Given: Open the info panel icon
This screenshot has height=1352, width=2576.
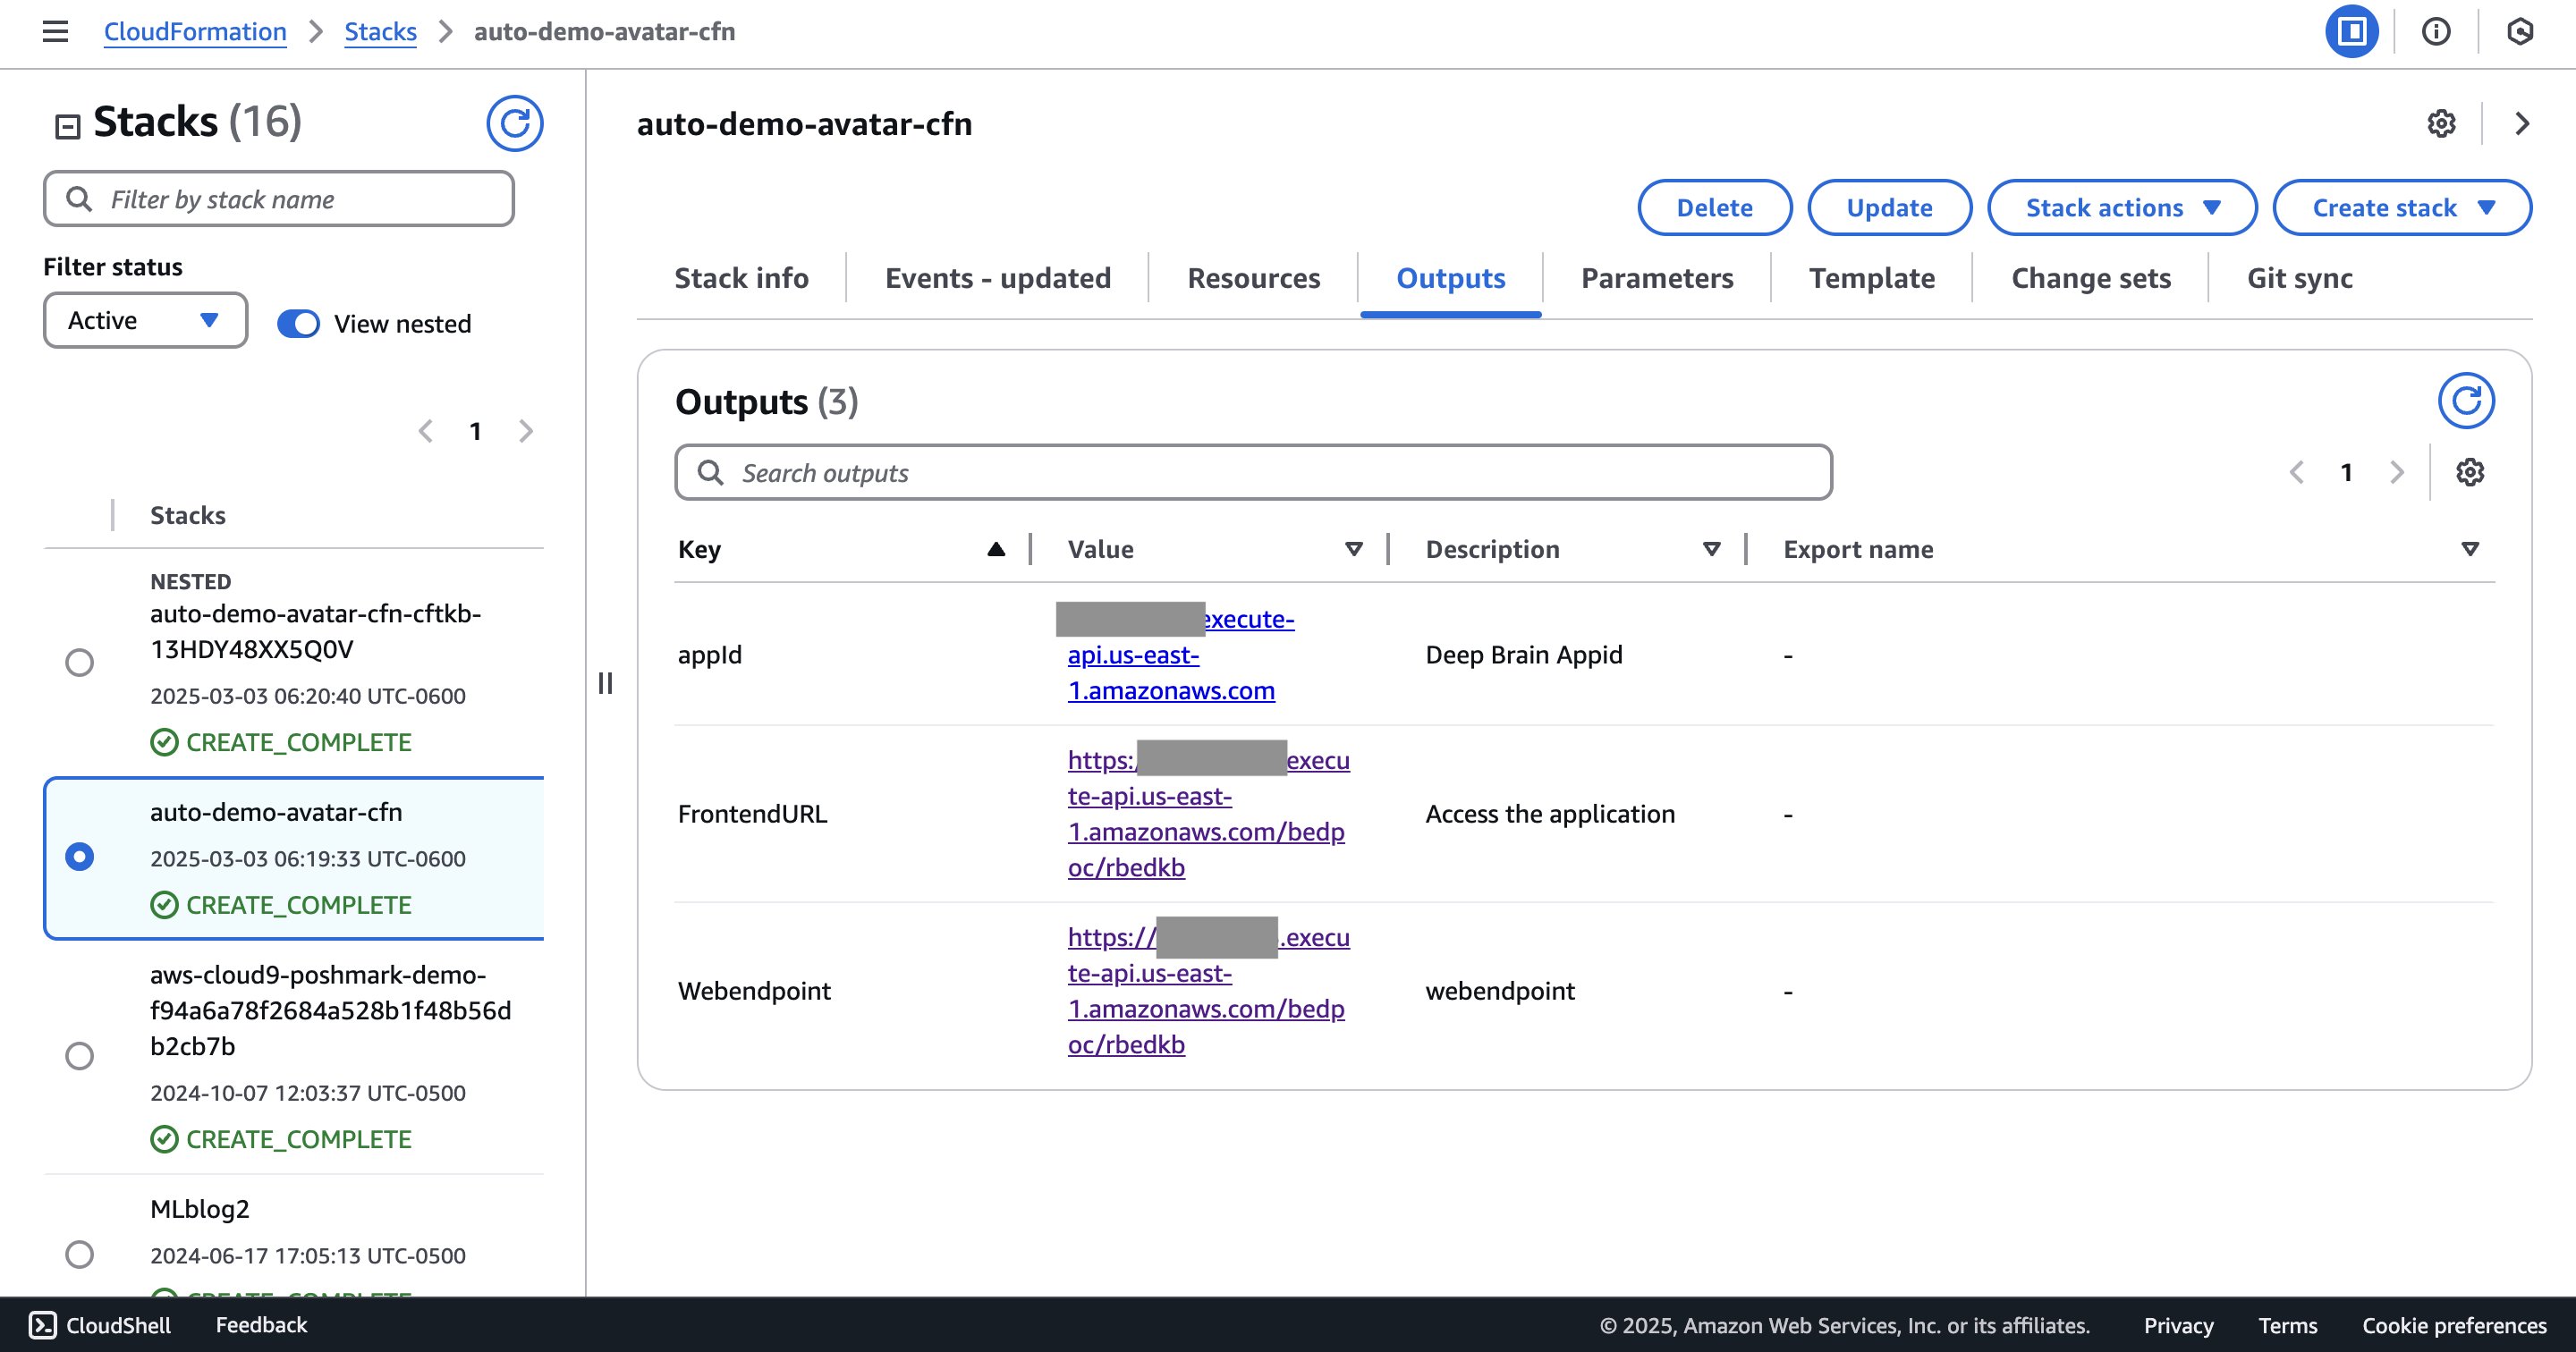Looking at the screenshot, I should click(x=2436, y=31).
